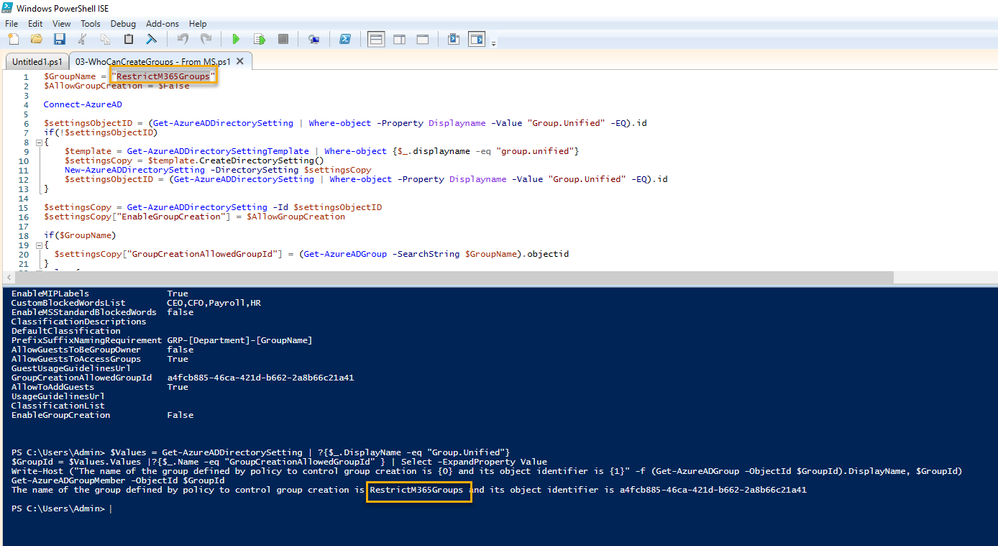Click Get-AzureADGroup on line 20

(x=345, y=254)
